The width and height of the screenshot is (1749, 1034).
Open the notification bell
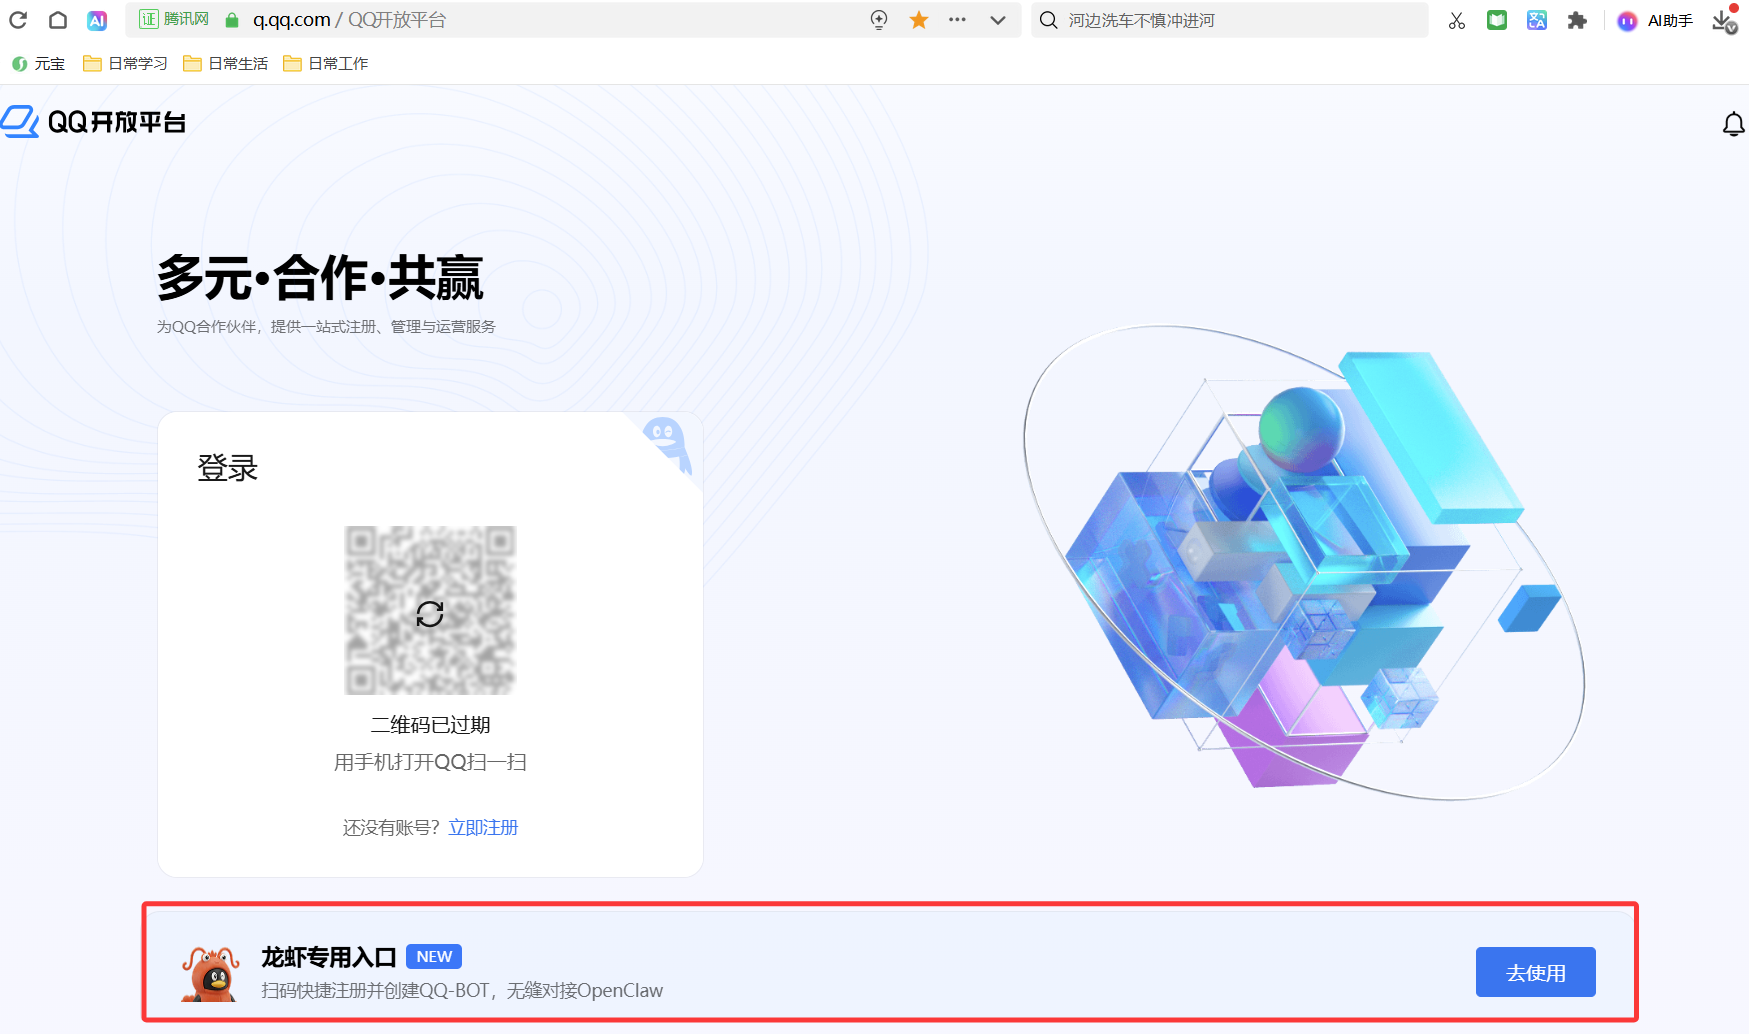pos(1734,123)
